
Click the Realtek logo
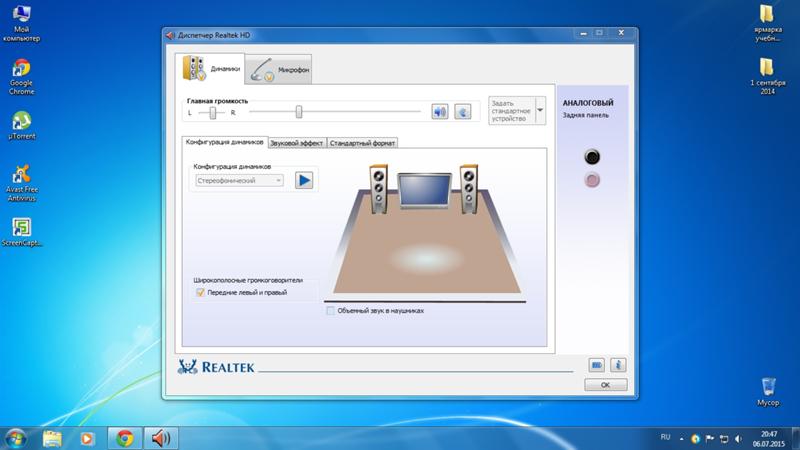[x=215, y=367]
